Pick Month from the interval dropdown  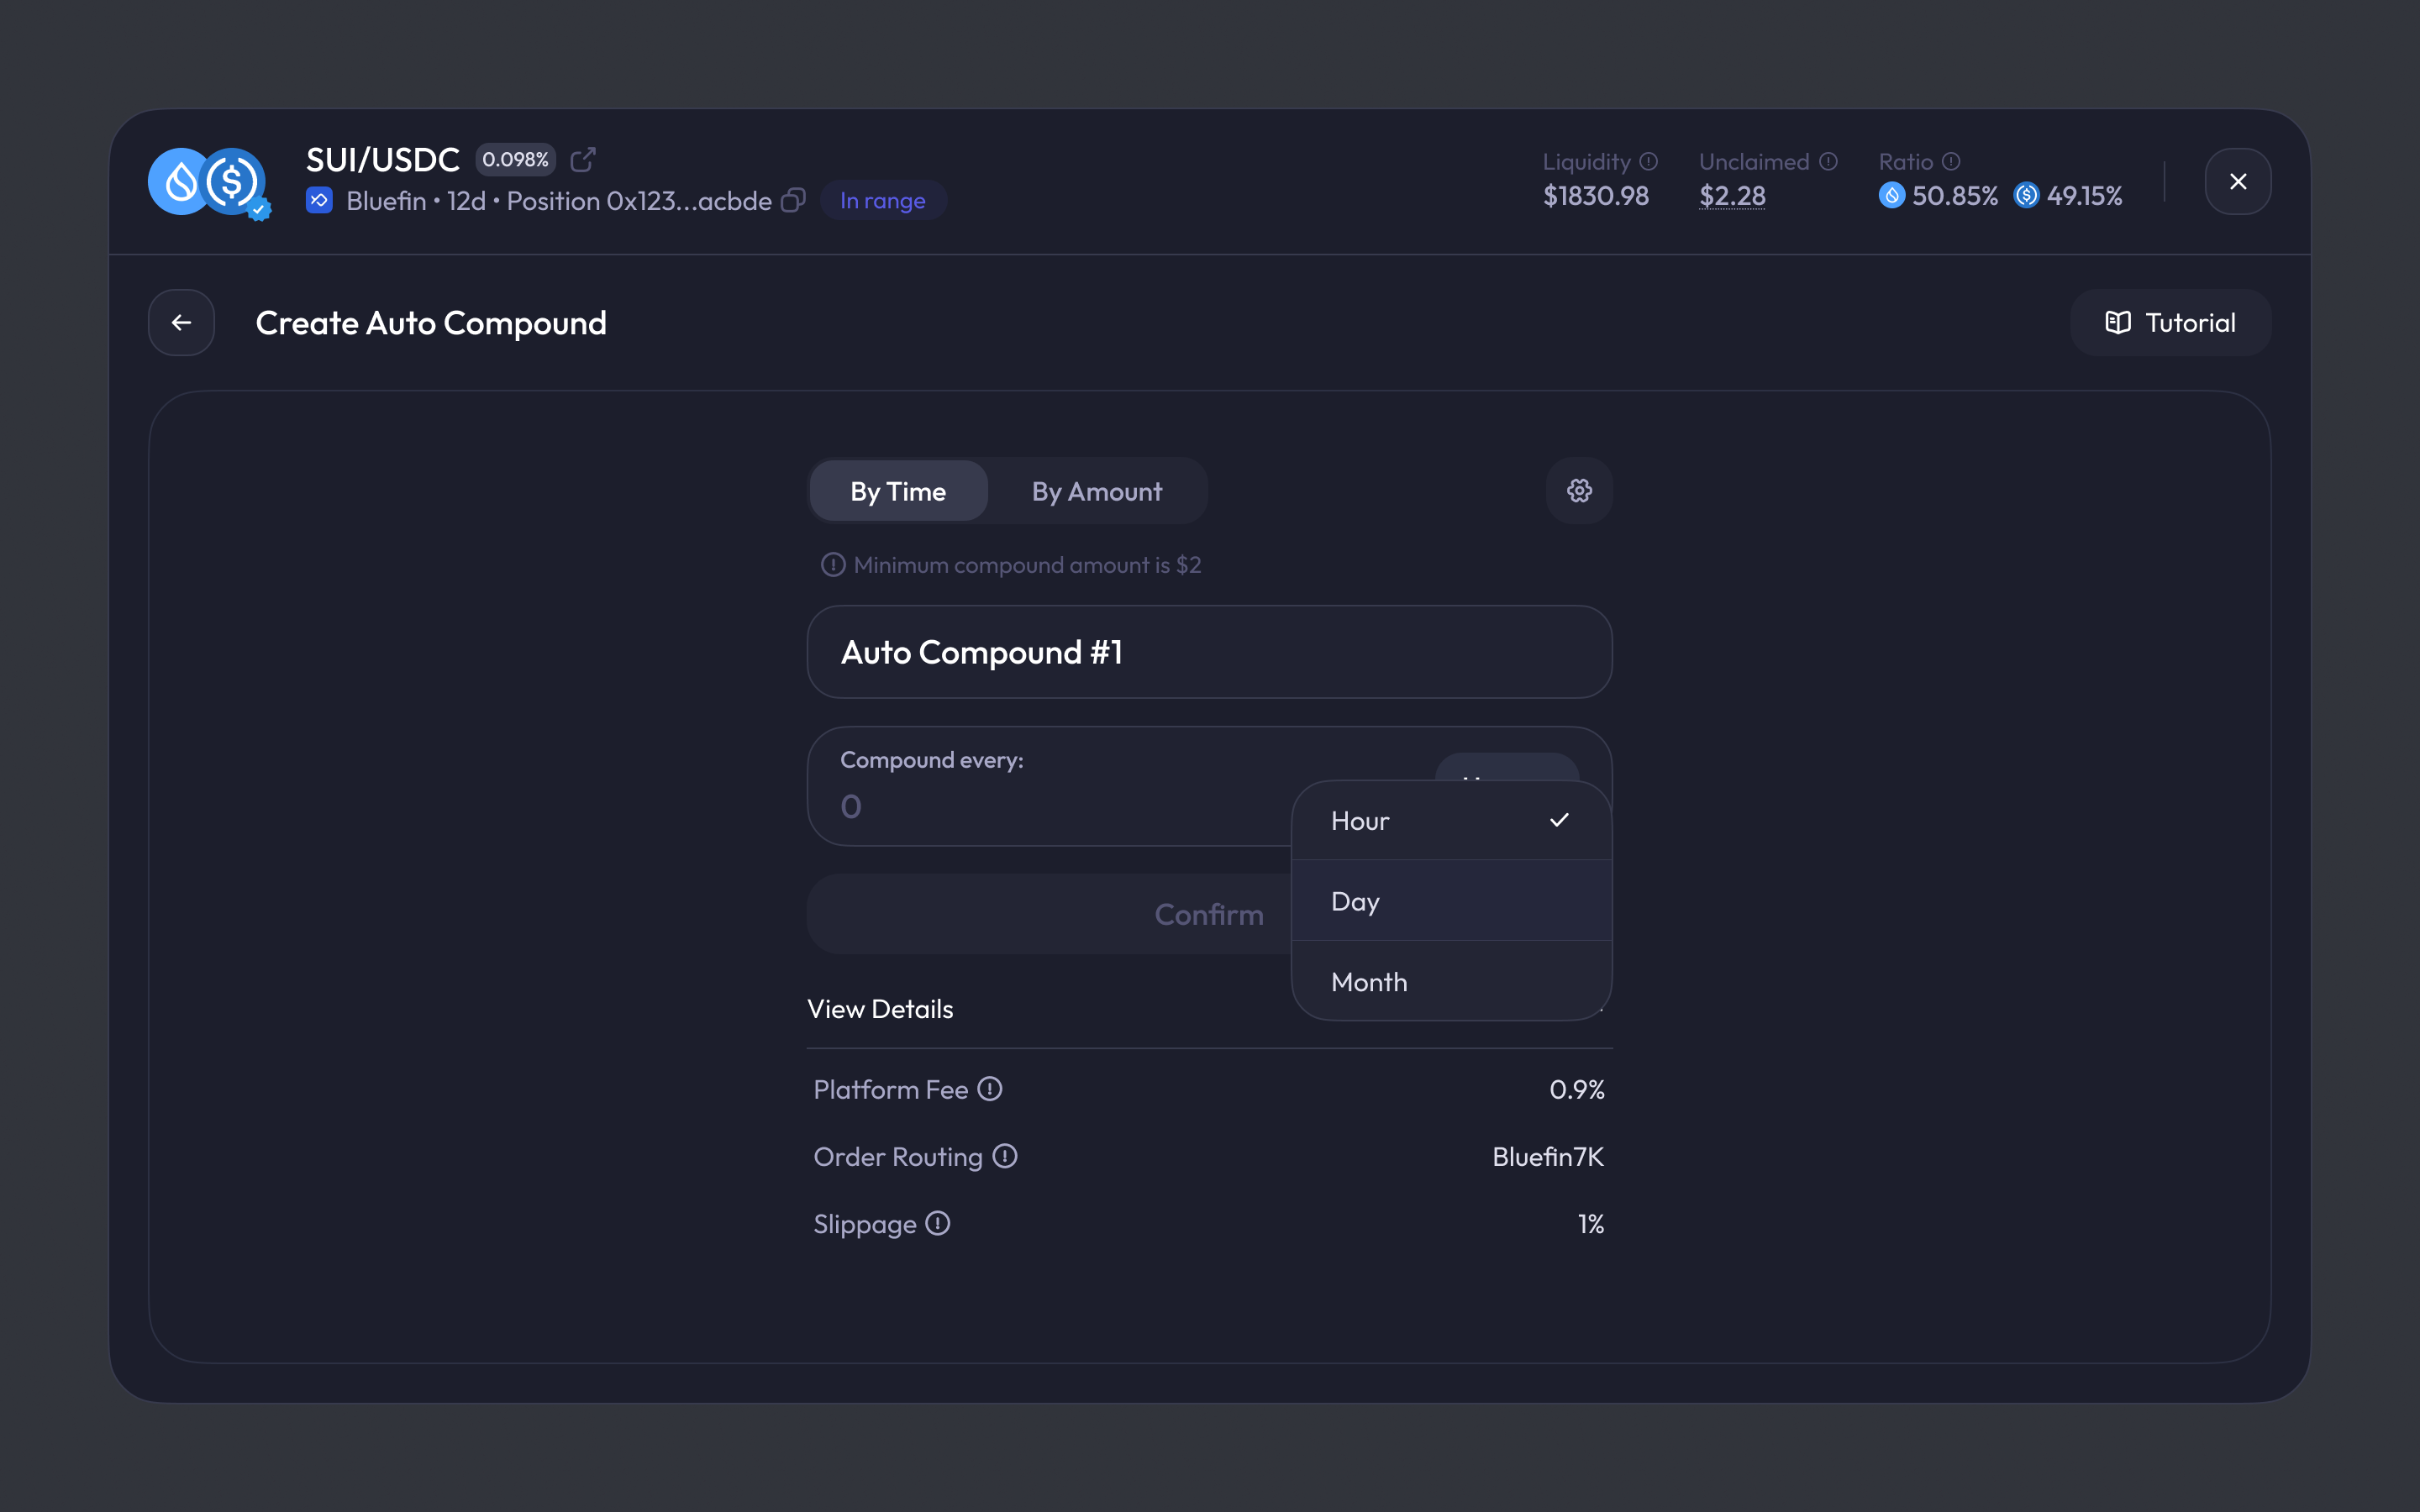point(1450,982)
